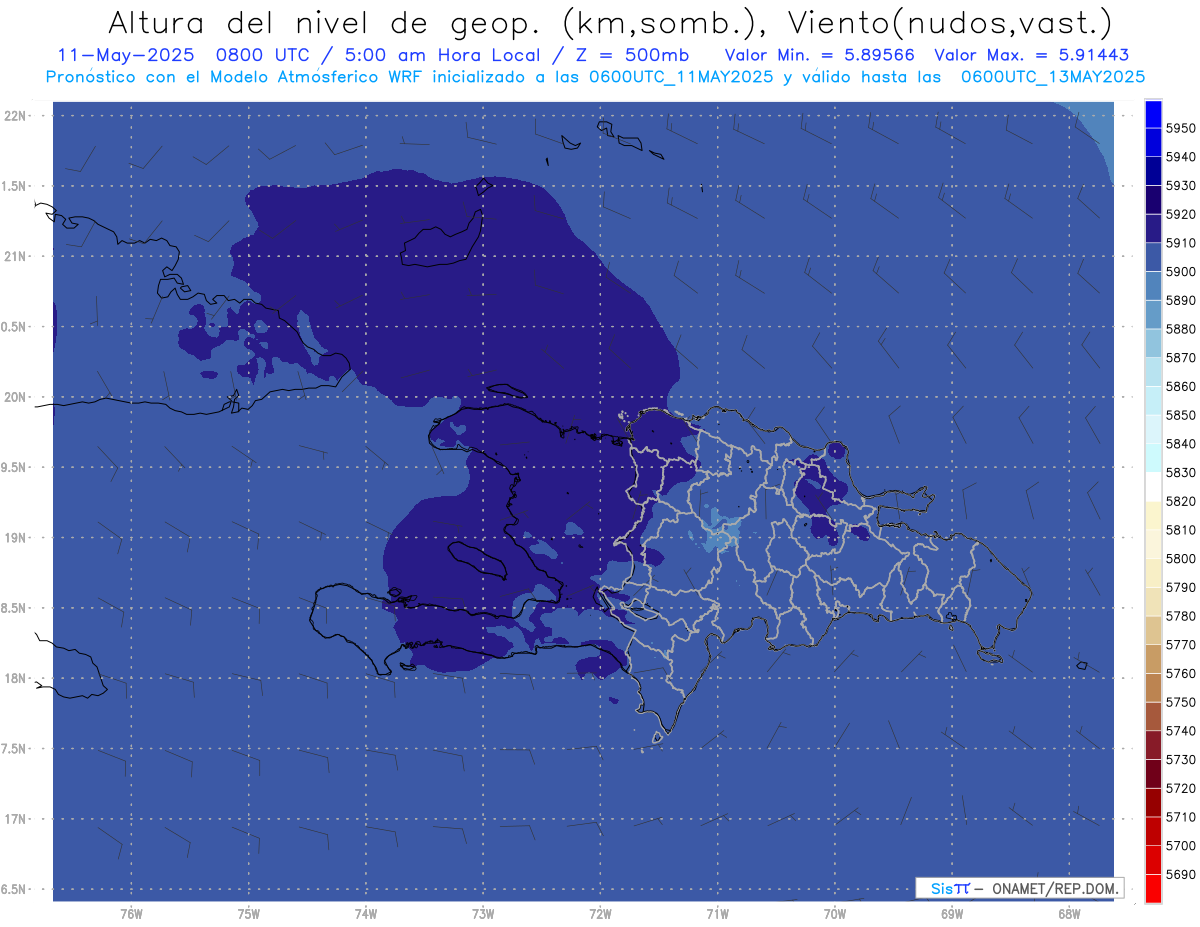Click the "73W" longitude label
The width and height of the screenshot is (1200, 927).
coord(483,914)
